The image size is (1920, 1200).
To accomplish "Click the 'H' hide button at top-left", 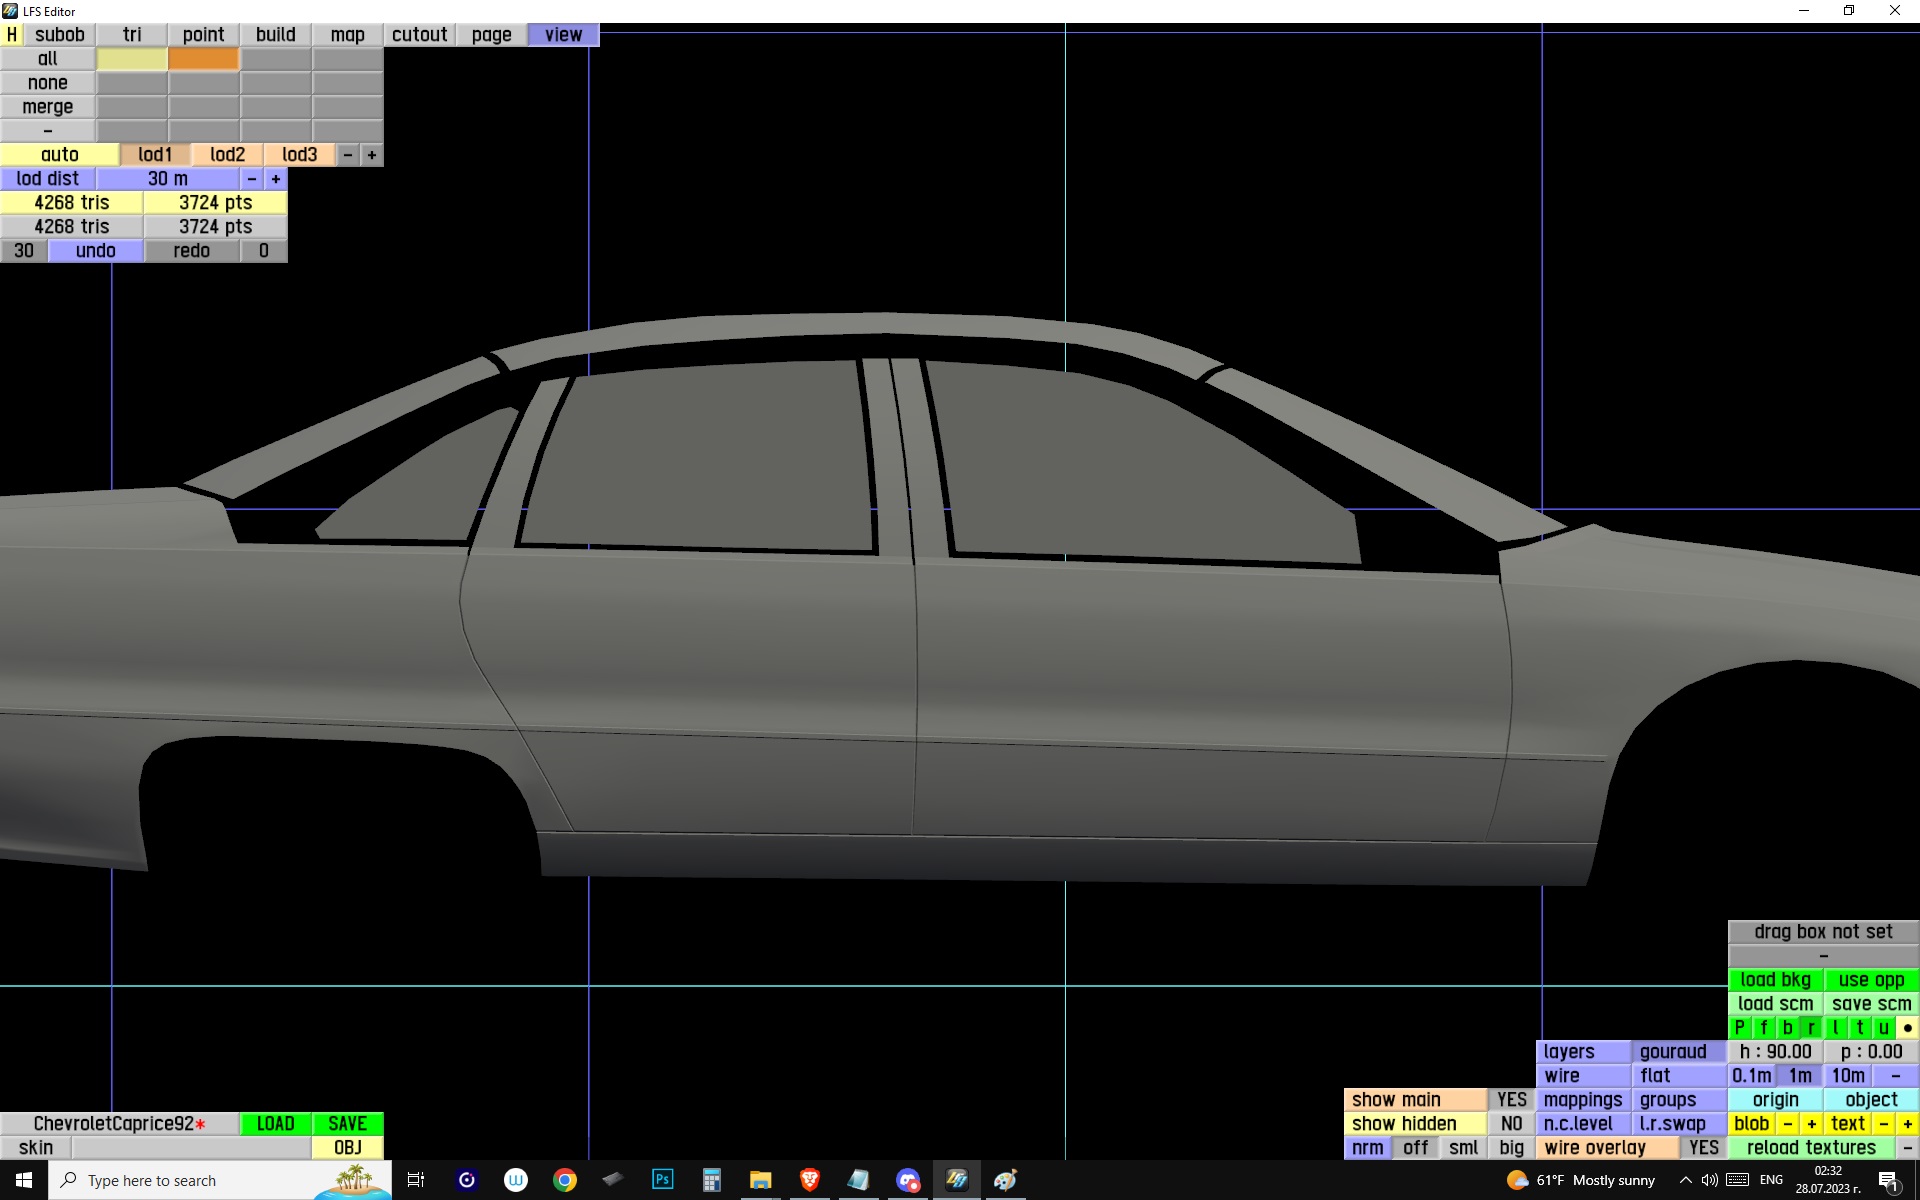I will [11, 35].
